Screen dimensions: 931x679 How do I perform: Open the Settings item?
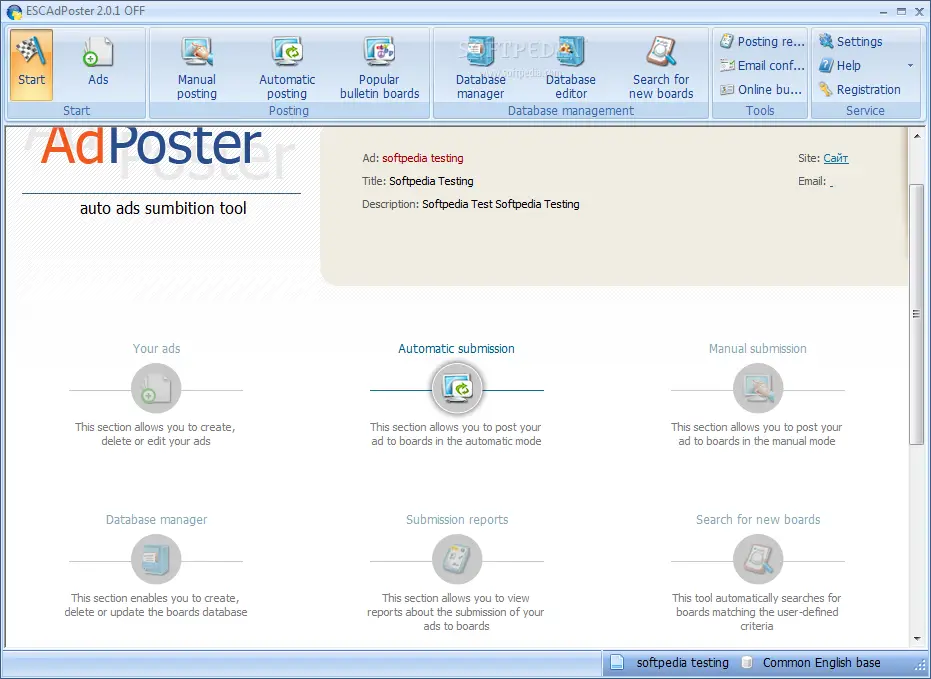(850, 42)
